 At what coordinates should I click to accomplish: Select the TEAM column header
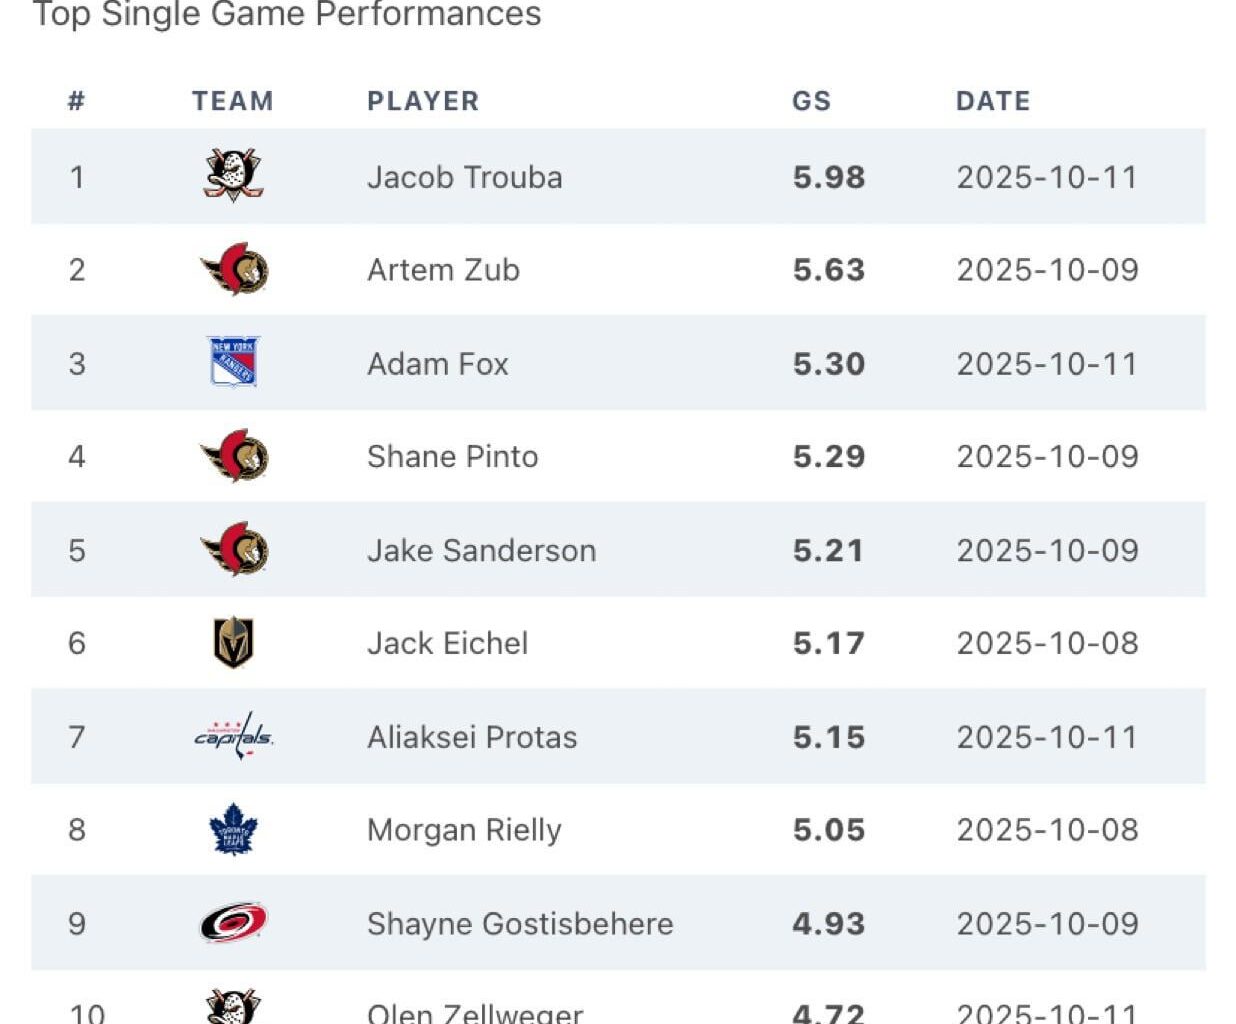(232, 100)
